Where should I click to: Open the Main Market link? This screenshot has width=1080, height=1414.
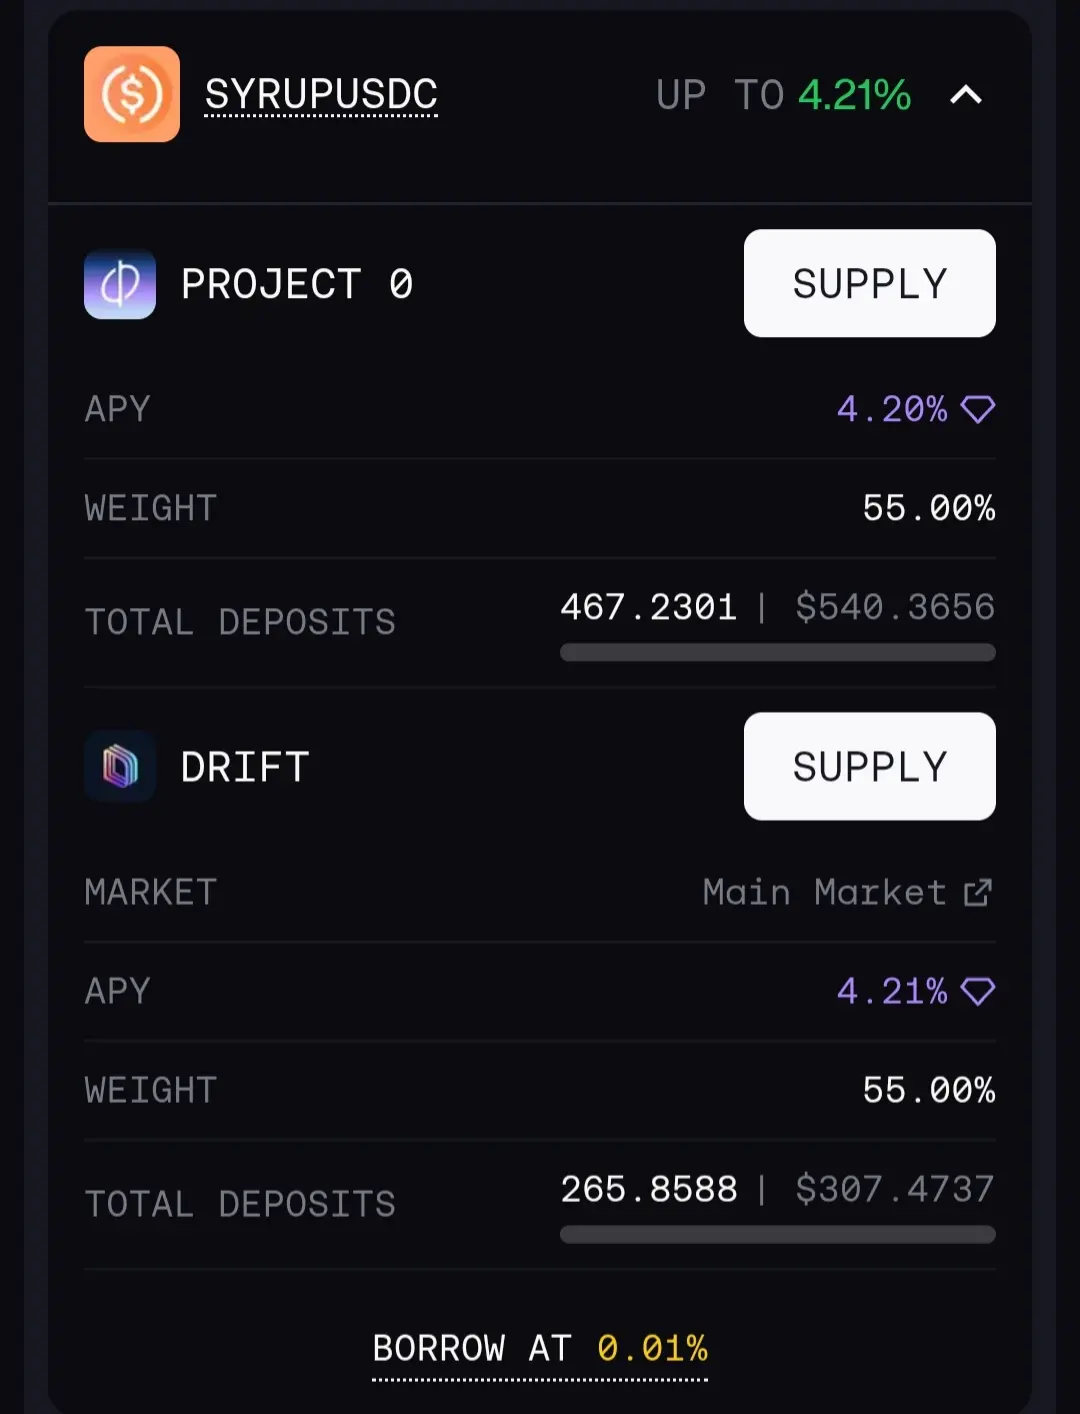click(x=824, y=892)
